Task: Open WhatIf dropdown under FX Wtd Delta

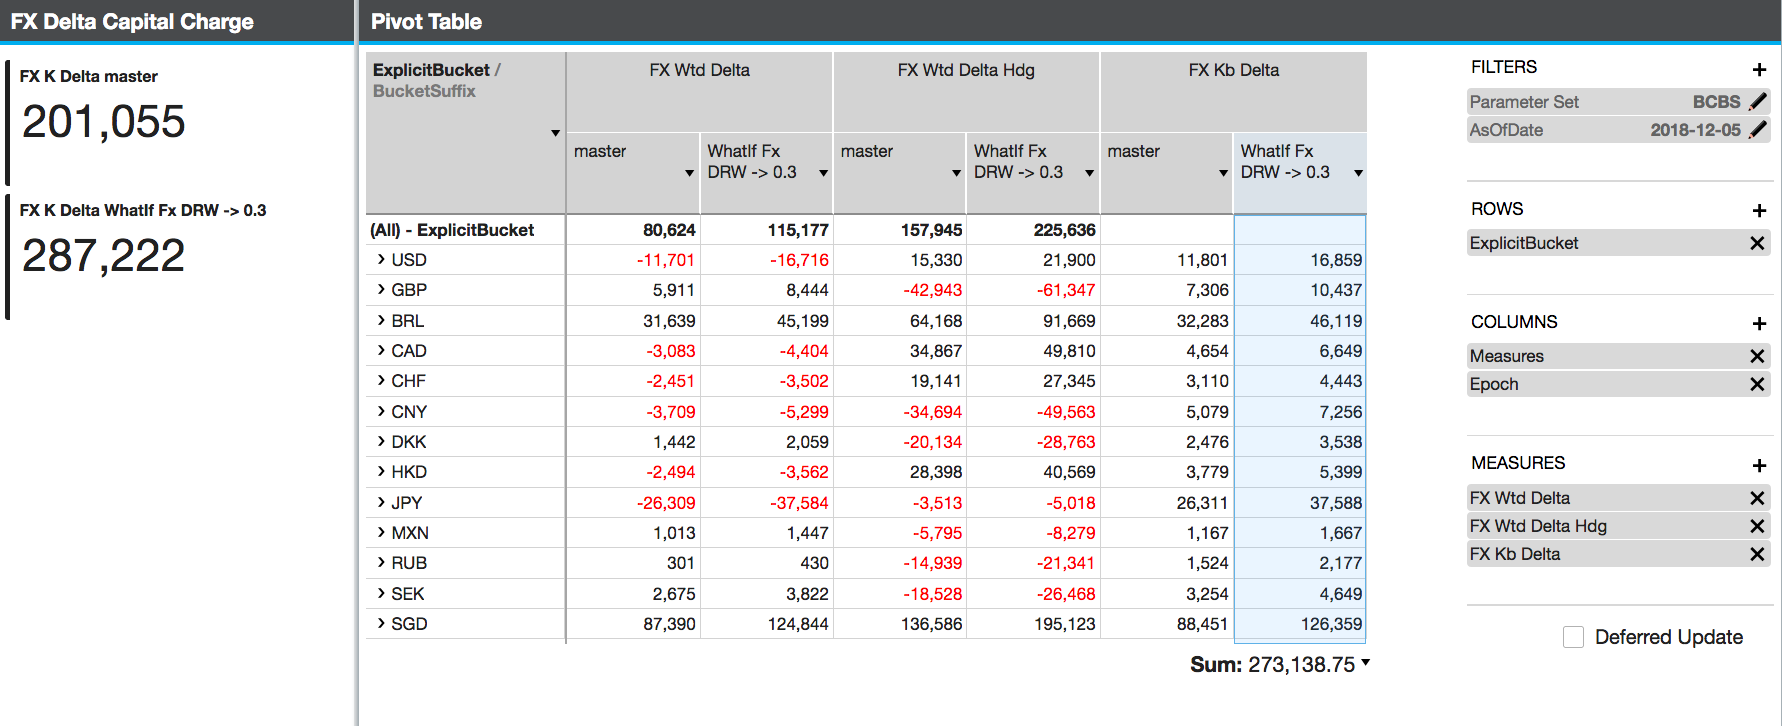Action: 823,173
